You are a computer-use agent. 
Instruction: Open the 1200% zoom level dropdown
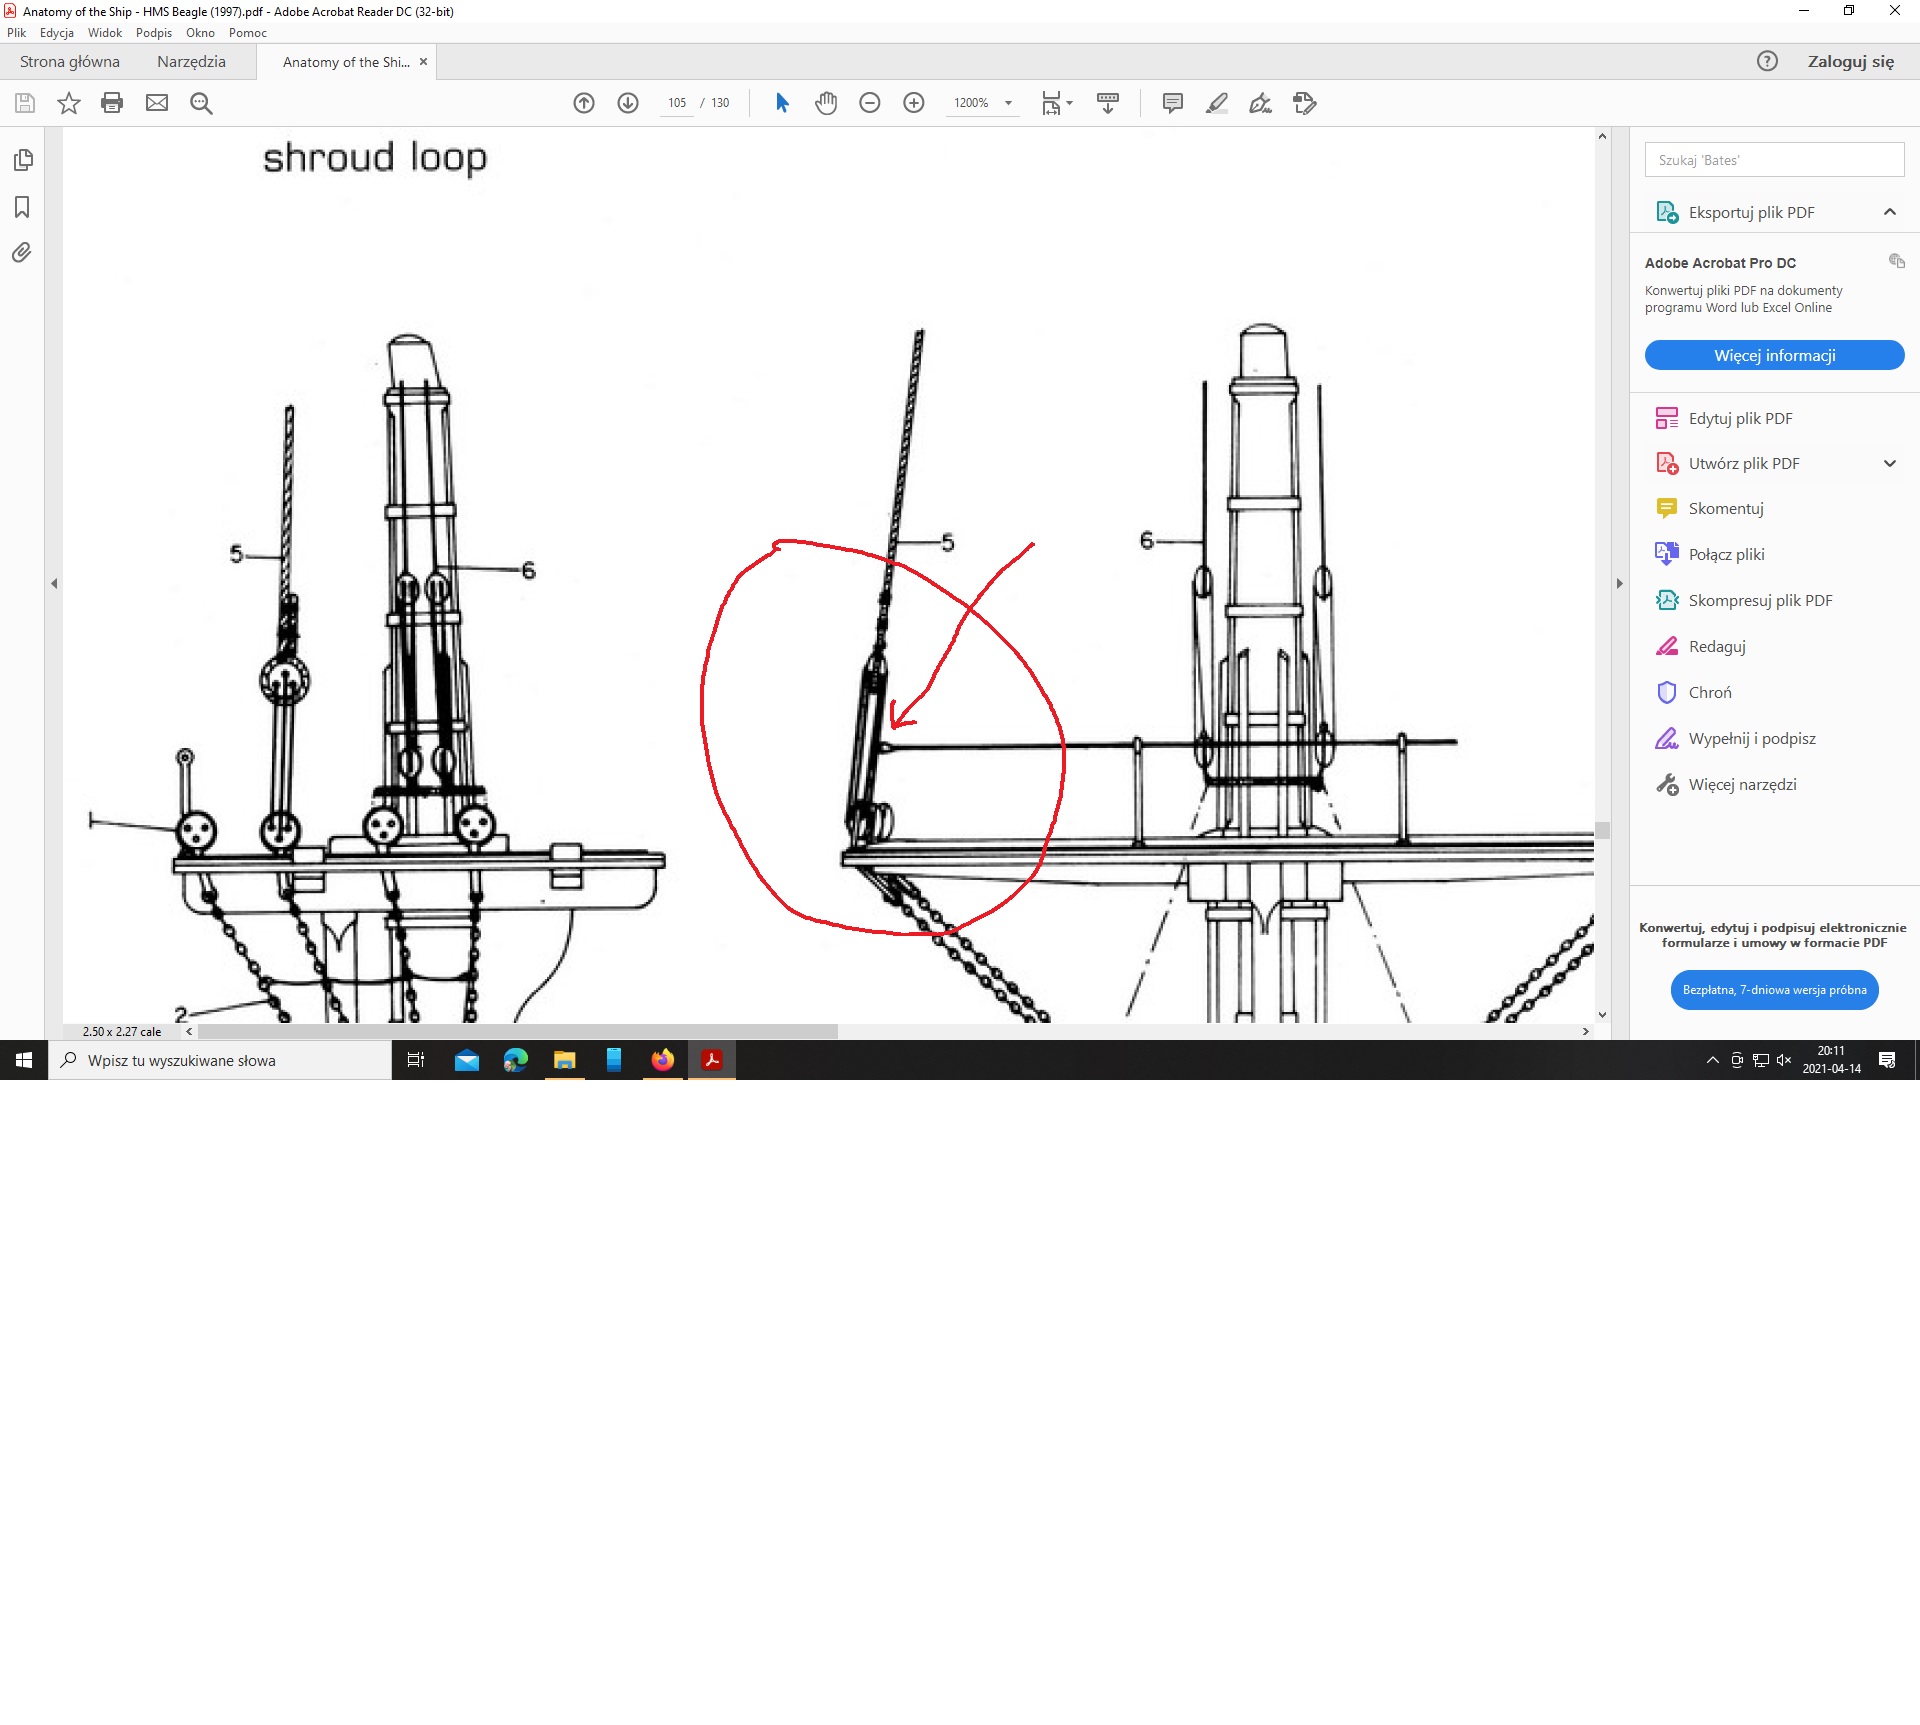click(x=1008, y=103)
